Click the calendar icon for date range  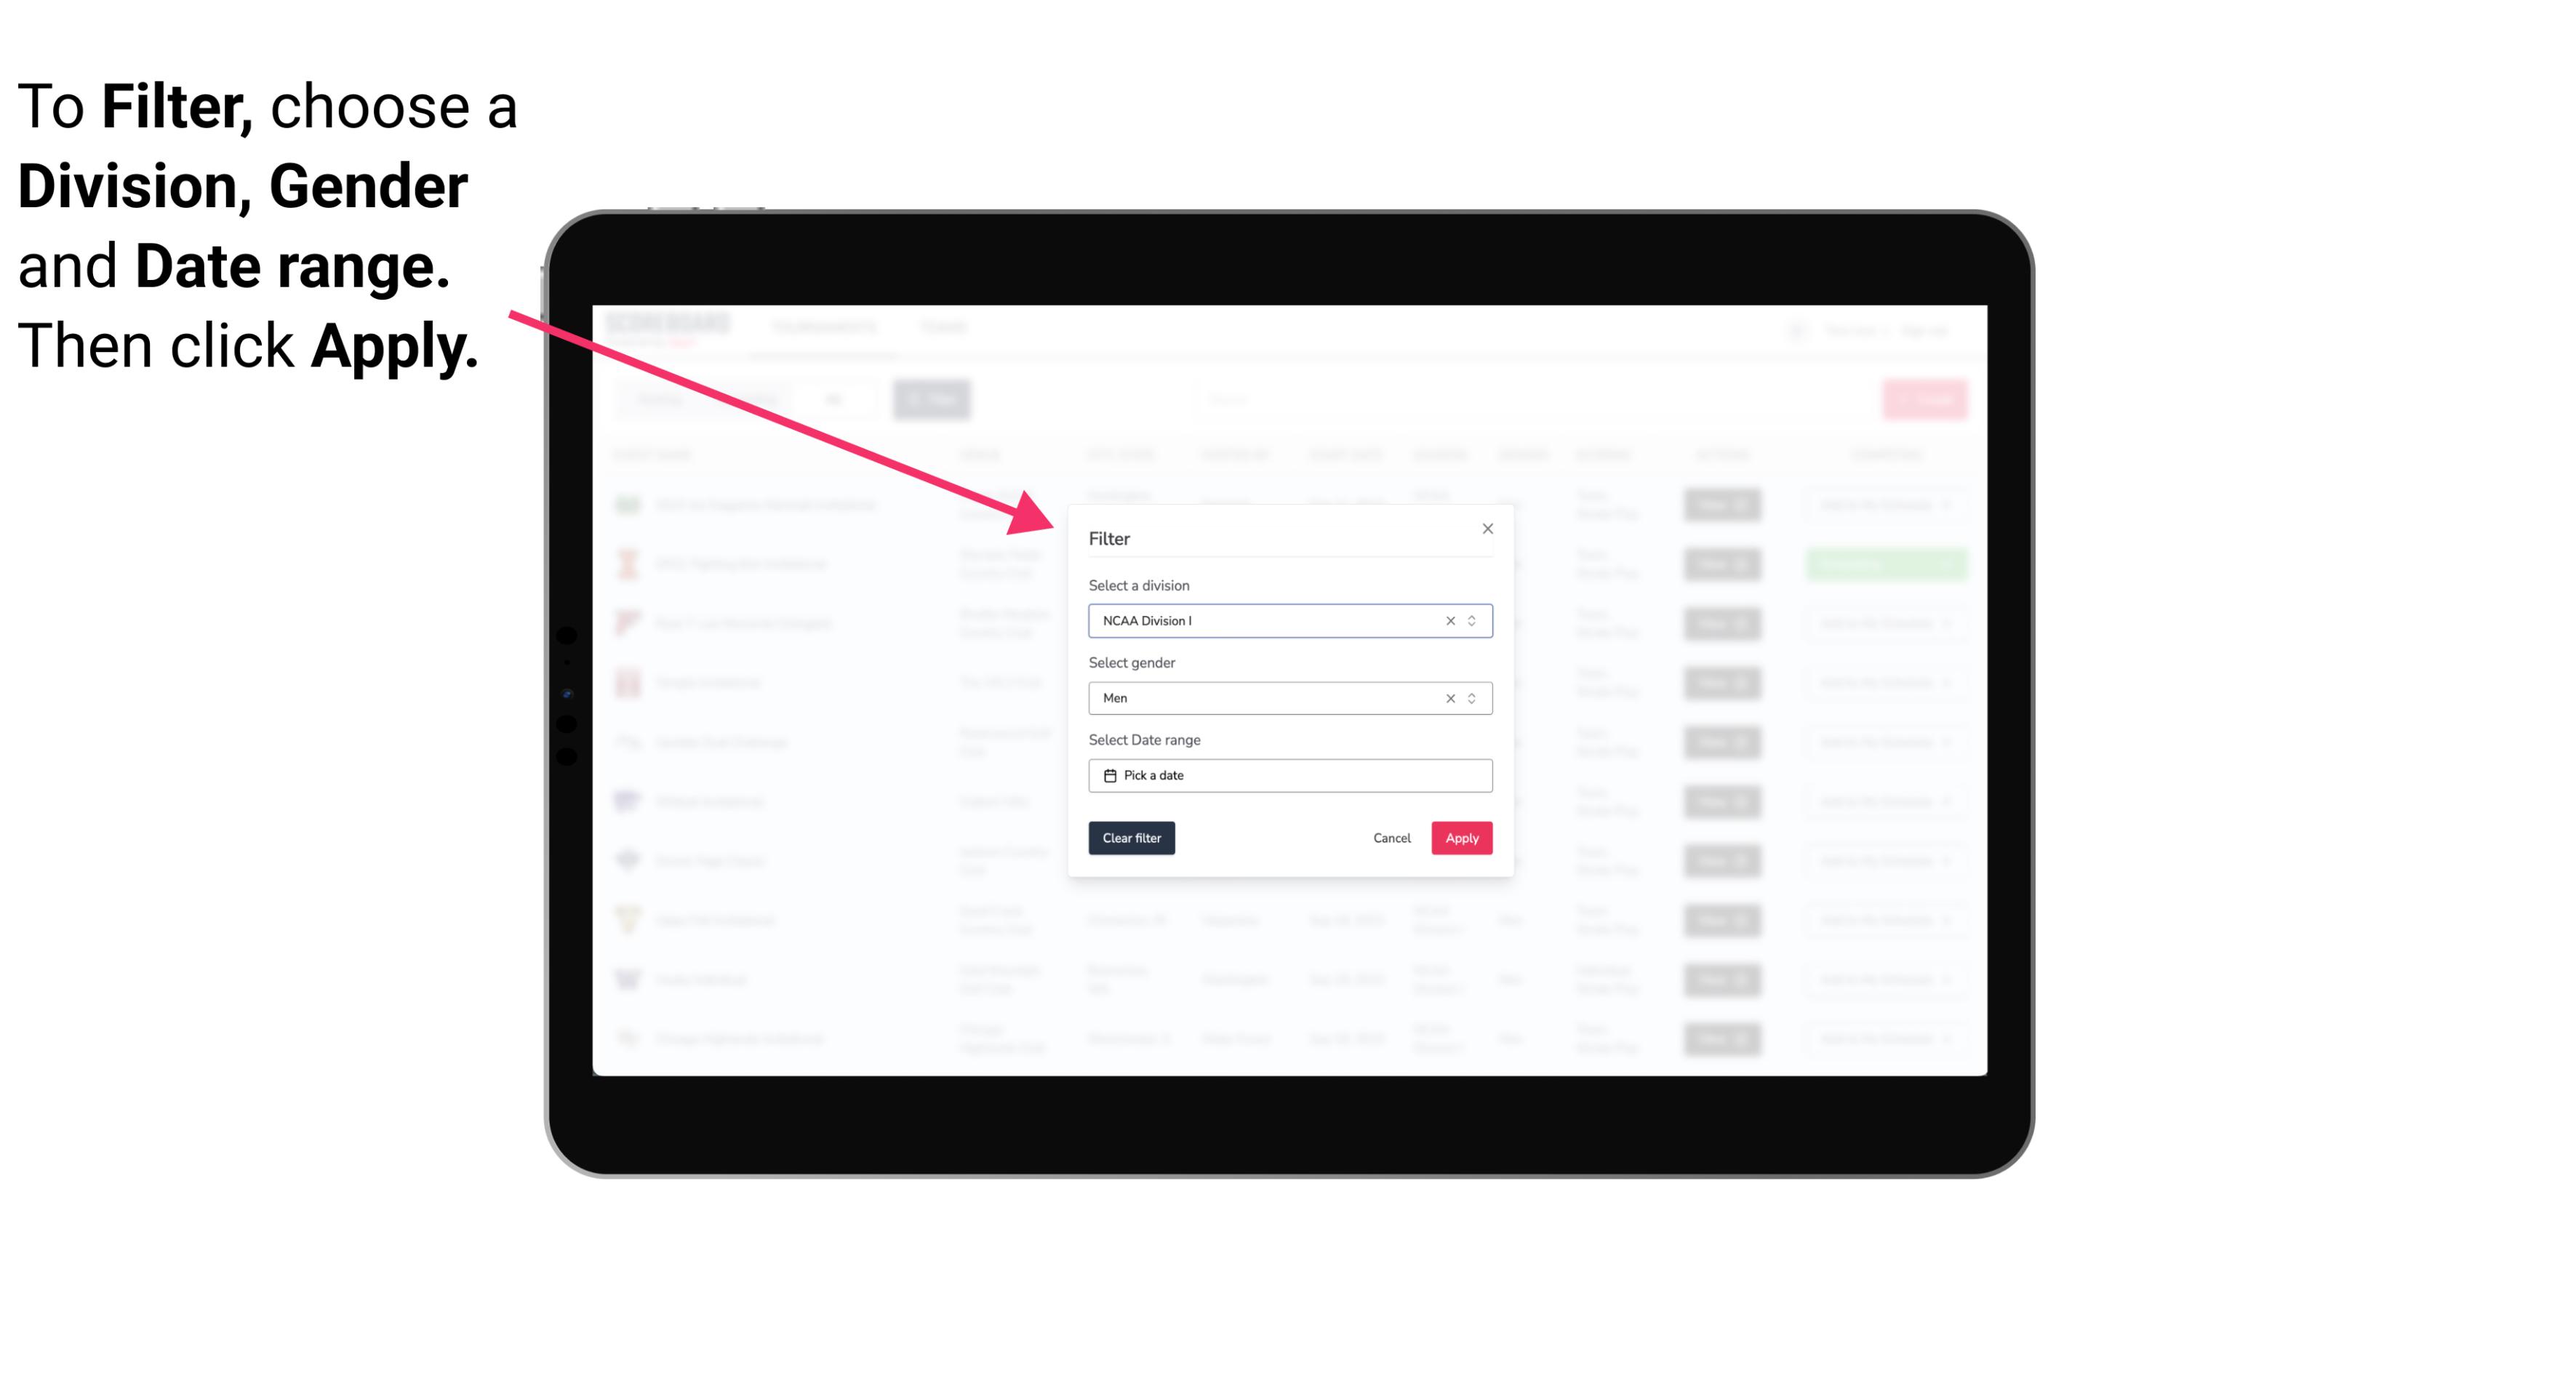1108,775
